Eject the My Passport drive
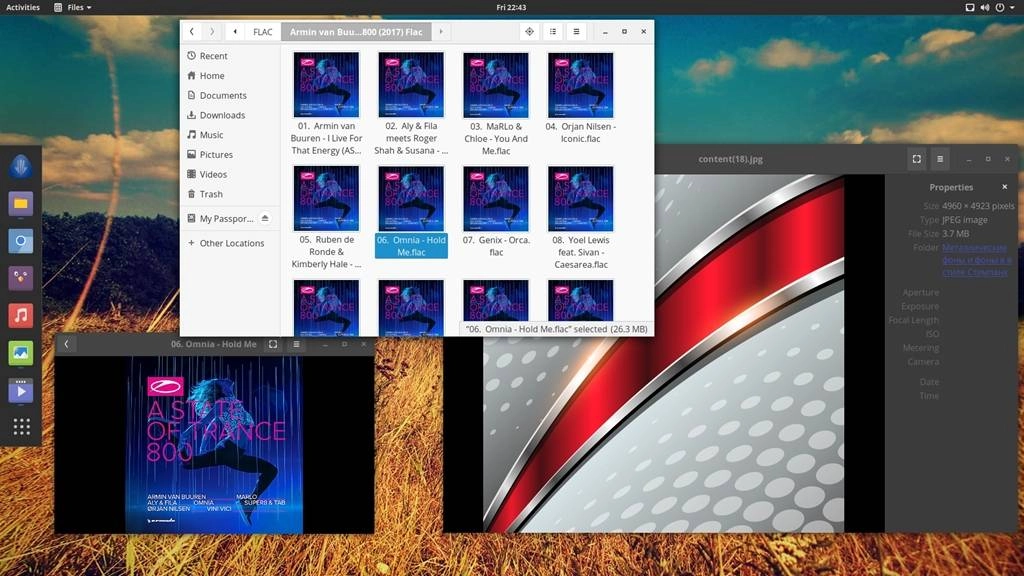 [265, 218]
